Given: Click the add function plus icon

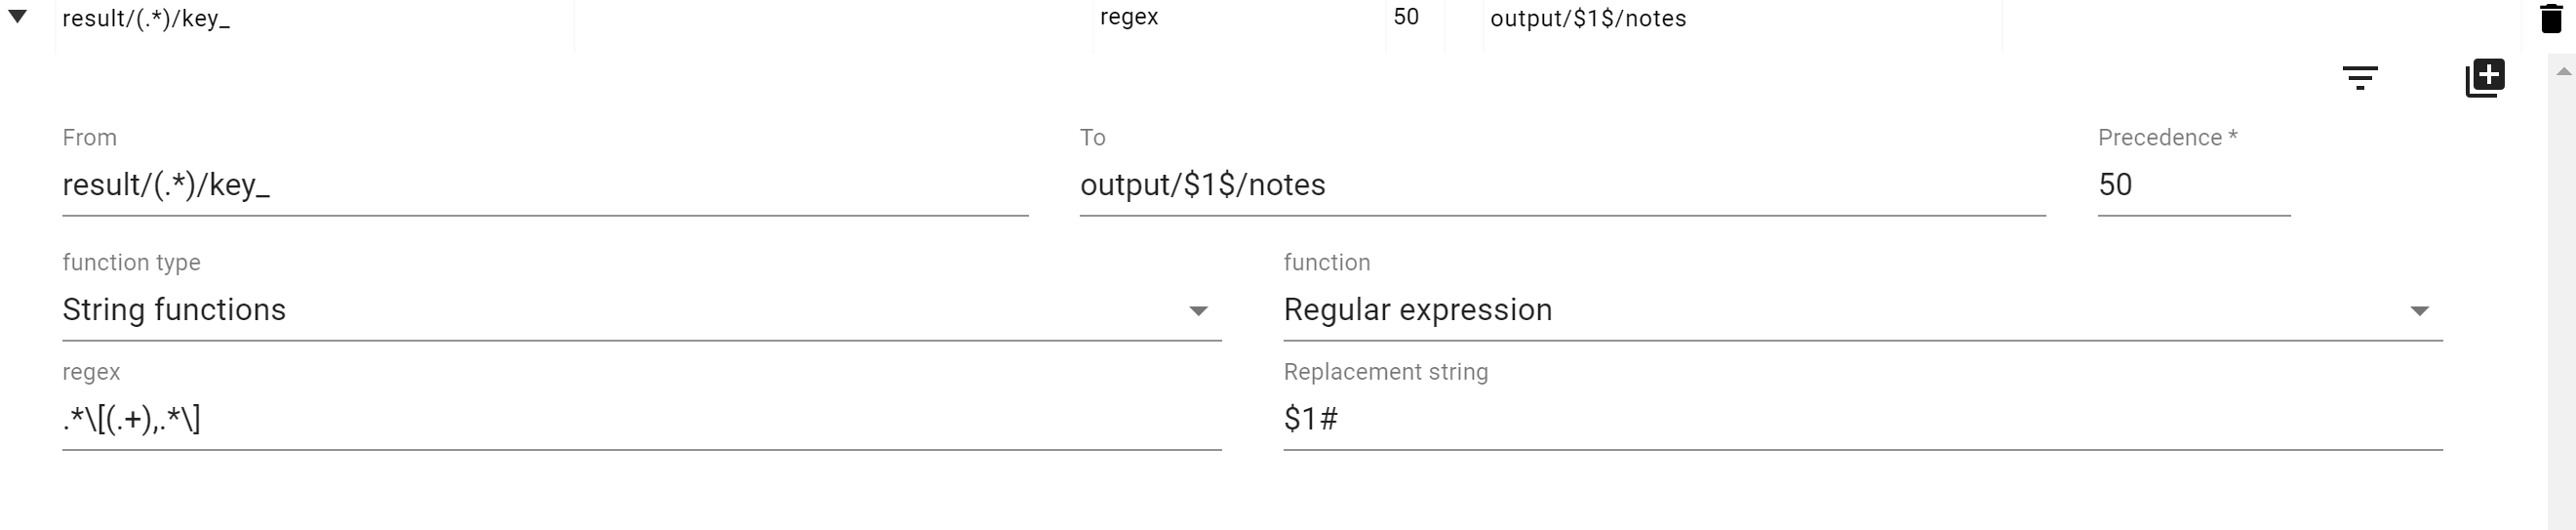Looking at the screenshot, I should 2485,78.
